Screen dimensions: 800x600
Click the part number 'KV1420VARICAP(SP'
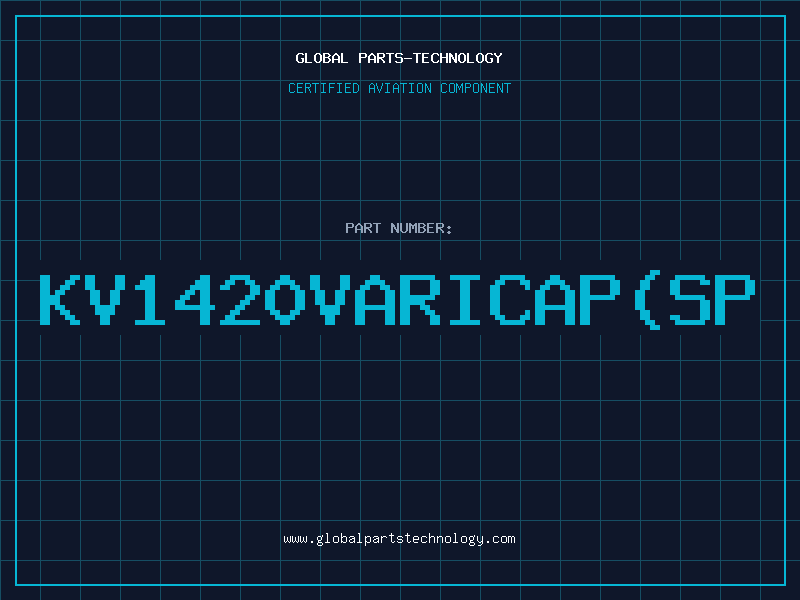pos(397,300)
